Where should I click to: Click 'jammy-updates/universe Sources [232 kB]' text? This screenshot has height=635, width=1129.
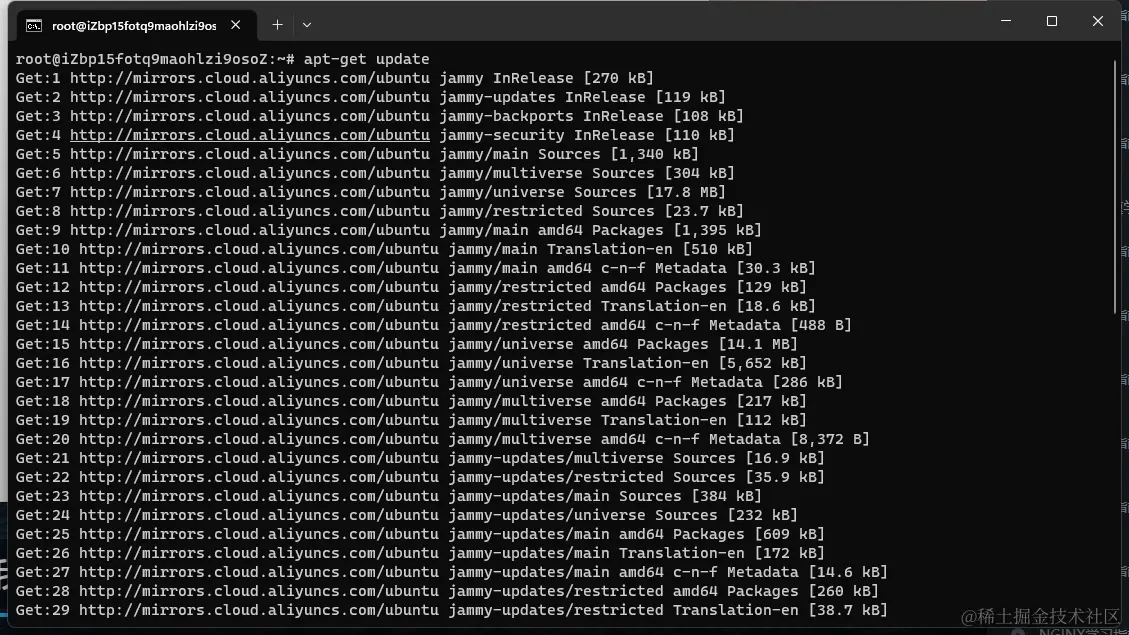(x=623, y=515)
